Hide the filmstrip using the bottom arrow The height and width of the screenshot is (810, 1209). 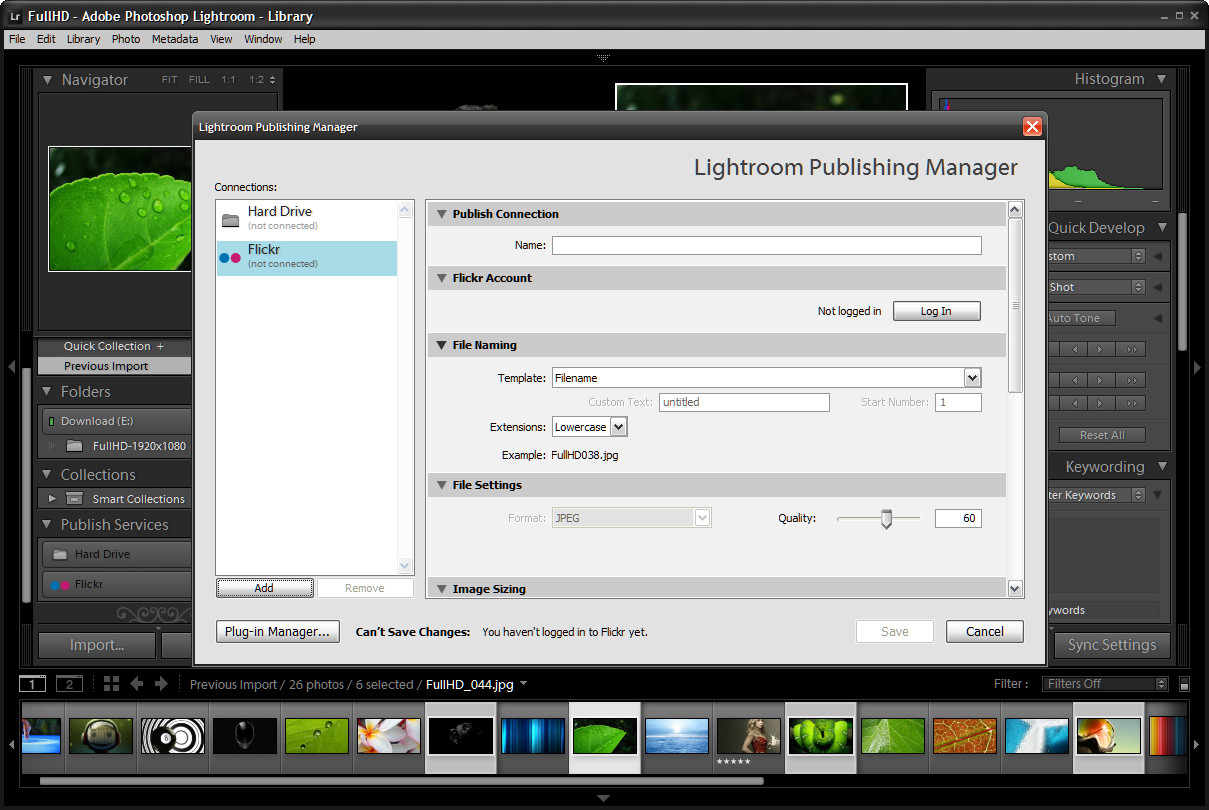603,798
